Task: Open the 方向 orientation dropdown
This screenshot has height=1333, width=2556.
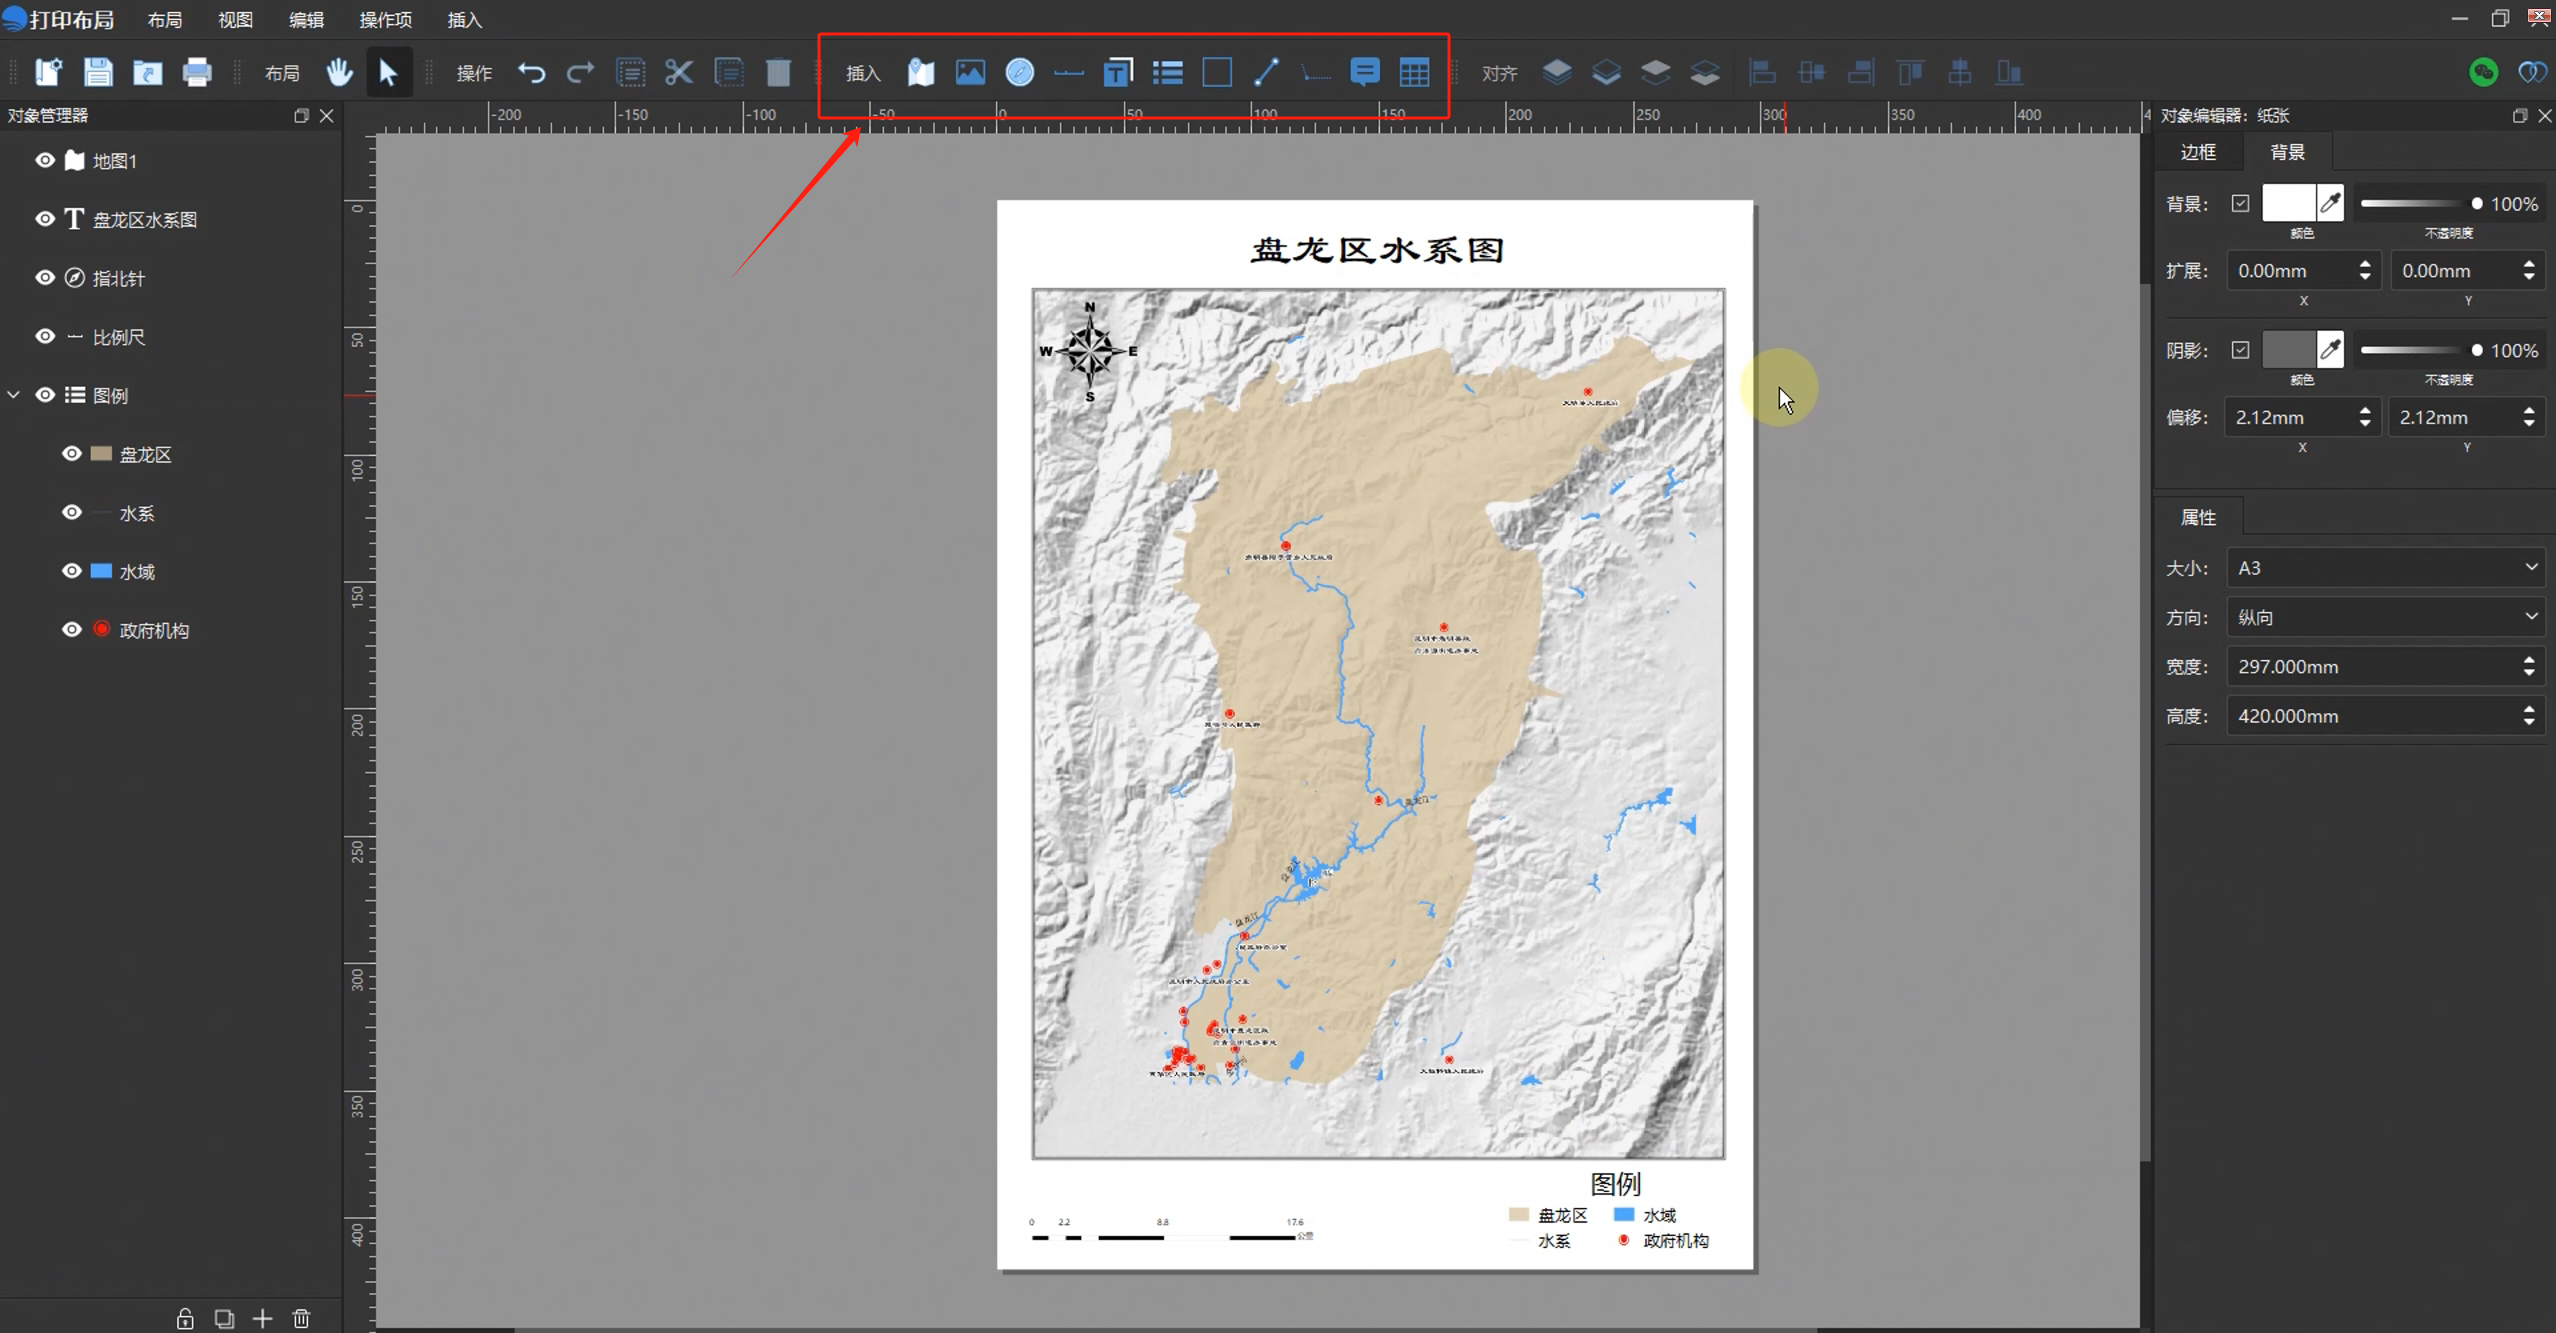Action: [2385, 617]
